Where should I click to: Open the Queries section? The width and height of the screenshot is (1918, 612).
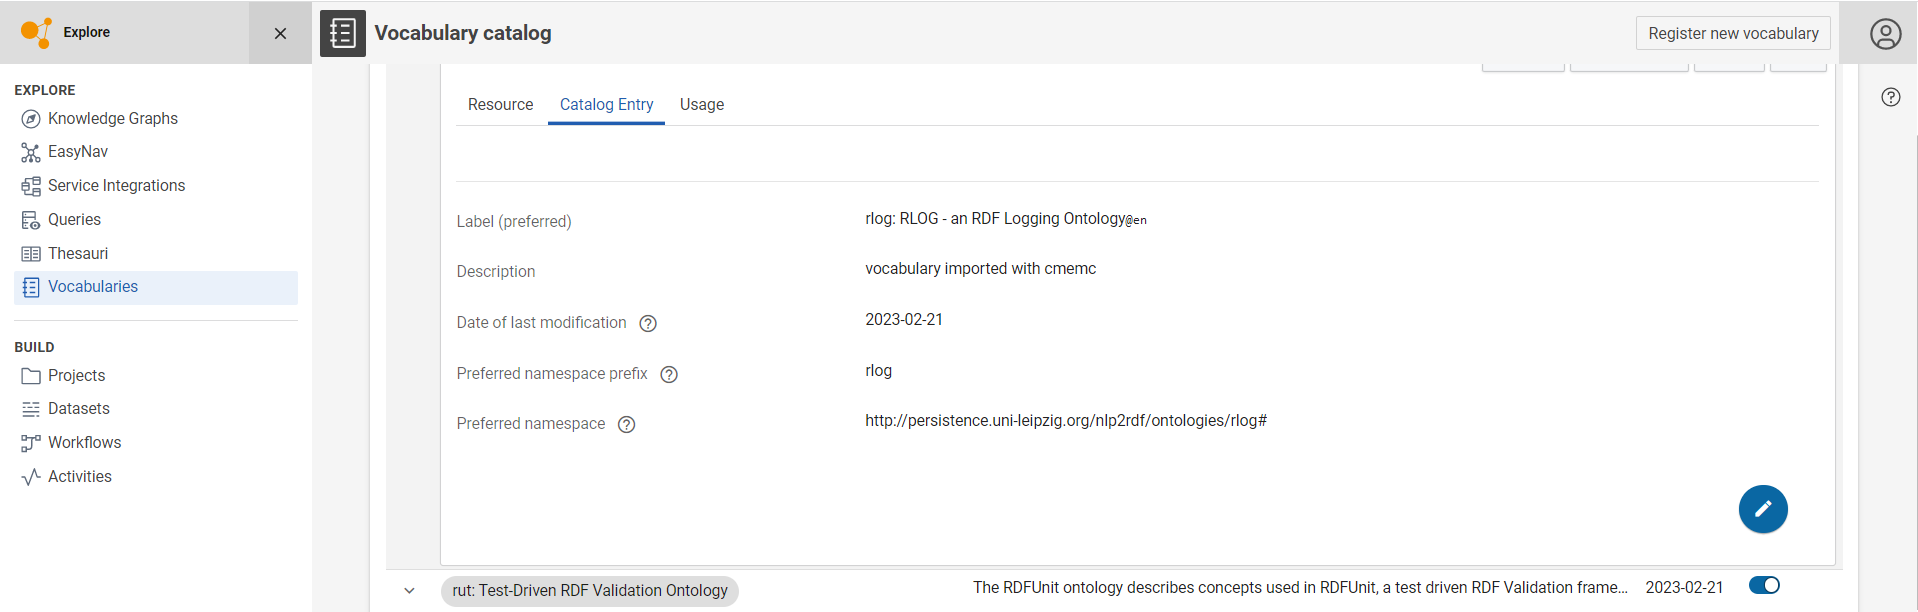pos(74,220)
